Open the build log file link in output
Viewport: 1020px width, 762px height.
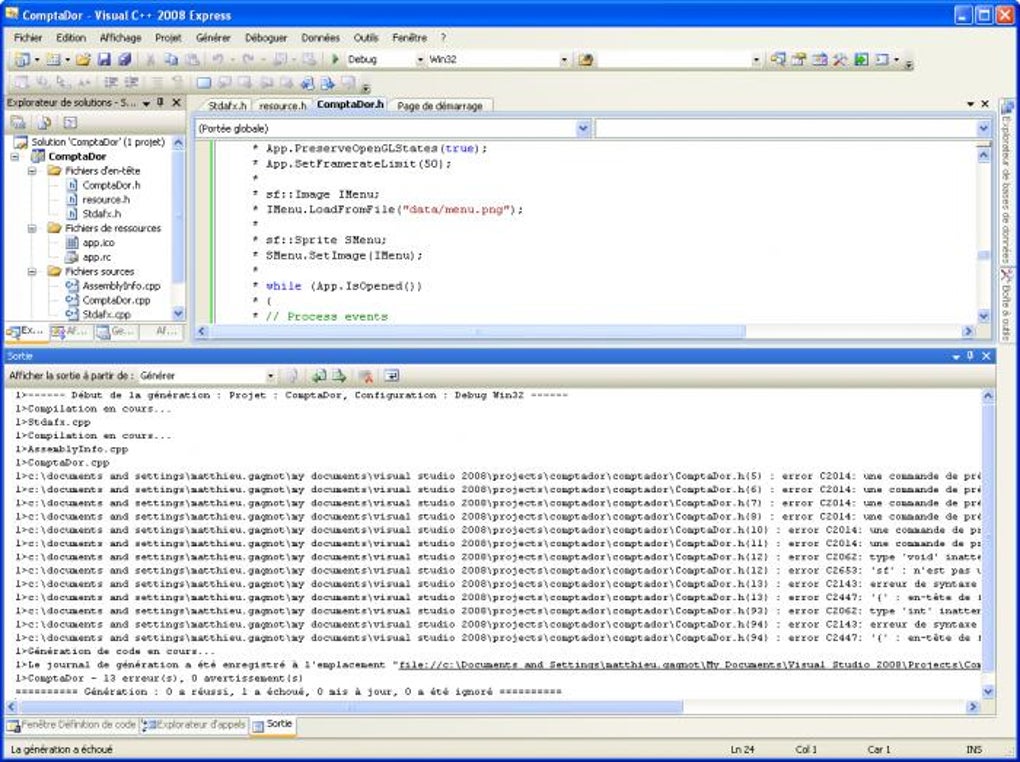click(x=689, y=665)
